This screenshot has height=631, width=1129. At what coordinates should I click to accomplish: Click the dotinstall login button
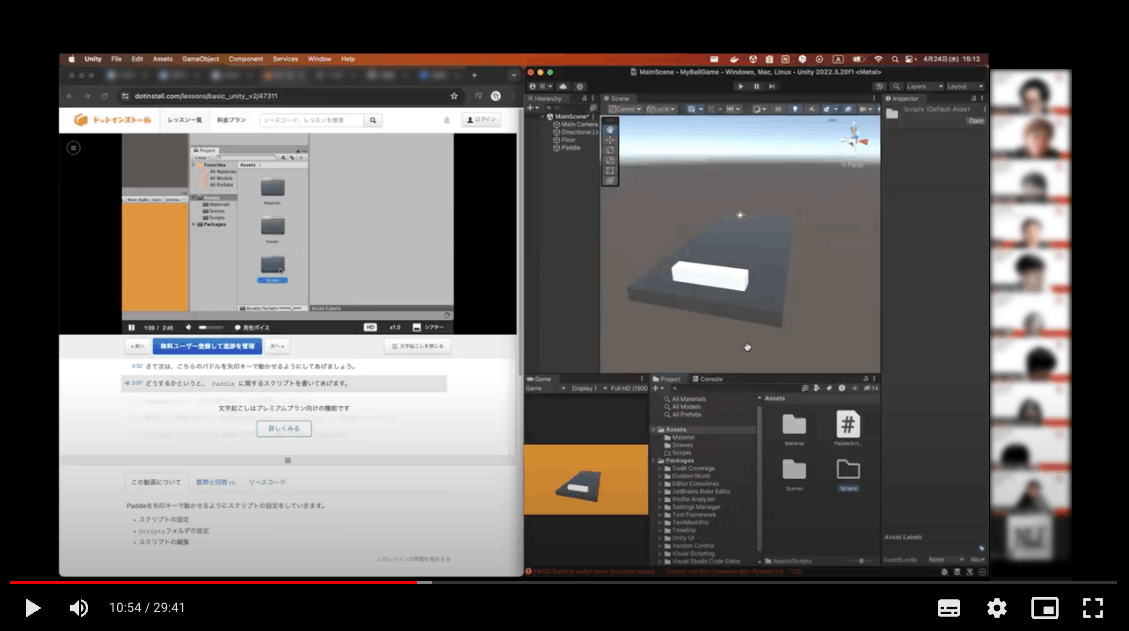(481, 120)
